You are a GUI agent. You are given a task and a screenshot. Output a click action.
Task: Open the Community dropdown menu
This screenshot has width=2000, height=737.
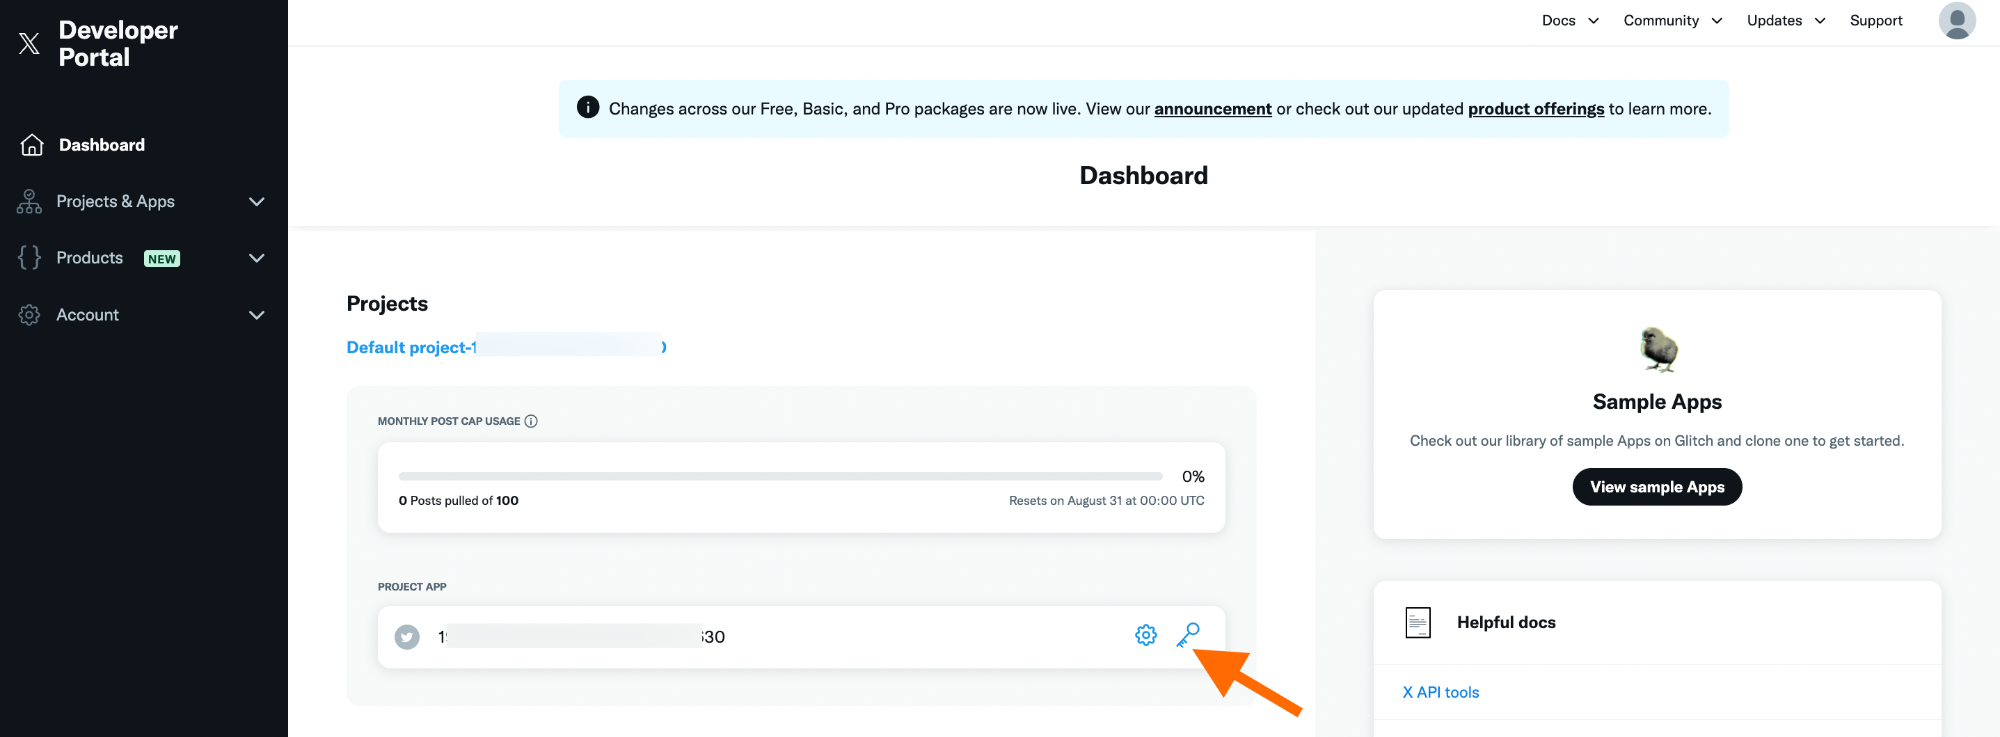(1673, 21)
